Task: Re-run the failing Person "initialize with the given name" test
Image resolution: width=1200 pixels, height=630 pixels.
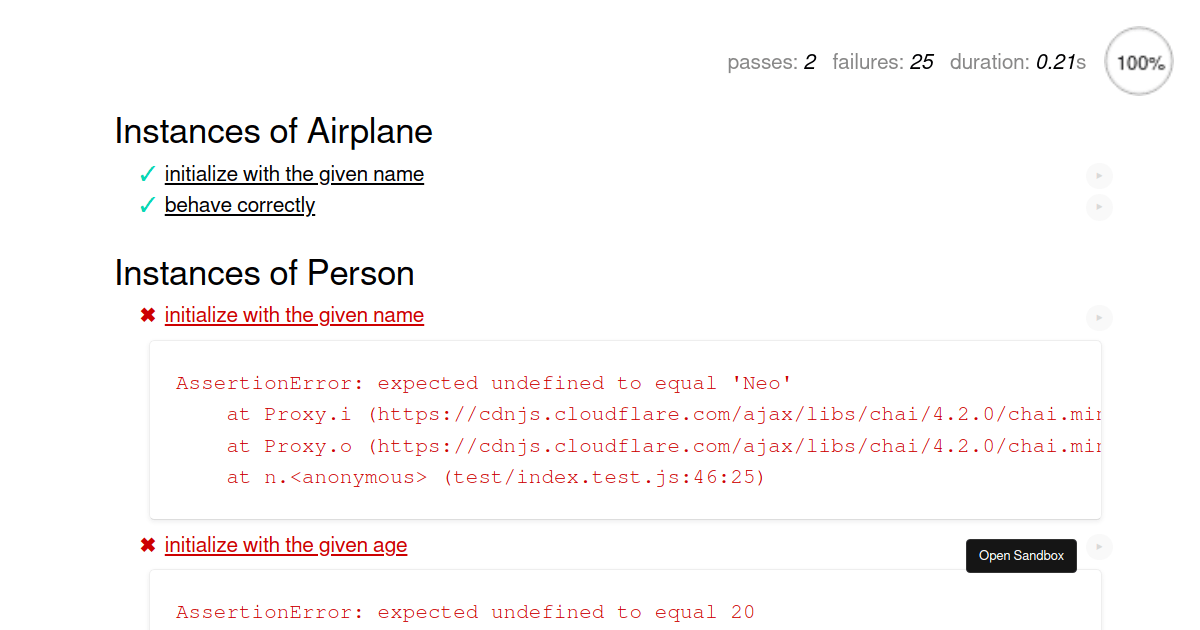Action: (1099, 317)
